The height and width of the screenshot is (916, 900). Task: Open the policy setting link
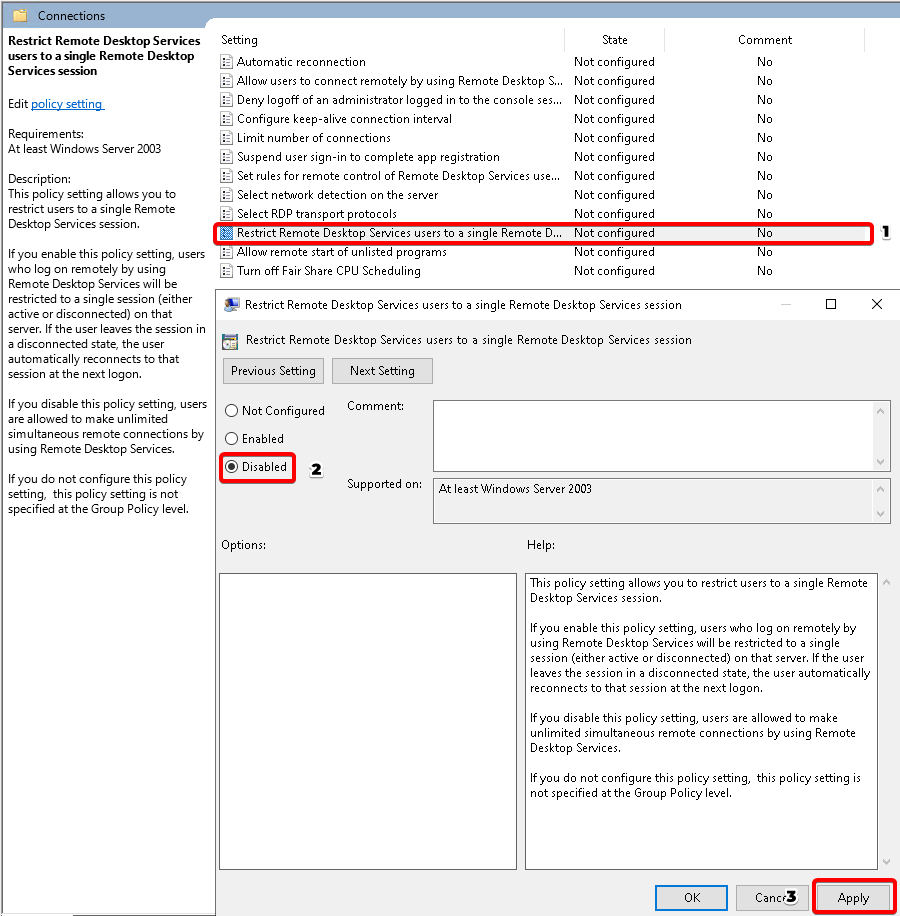click(67, 104)
